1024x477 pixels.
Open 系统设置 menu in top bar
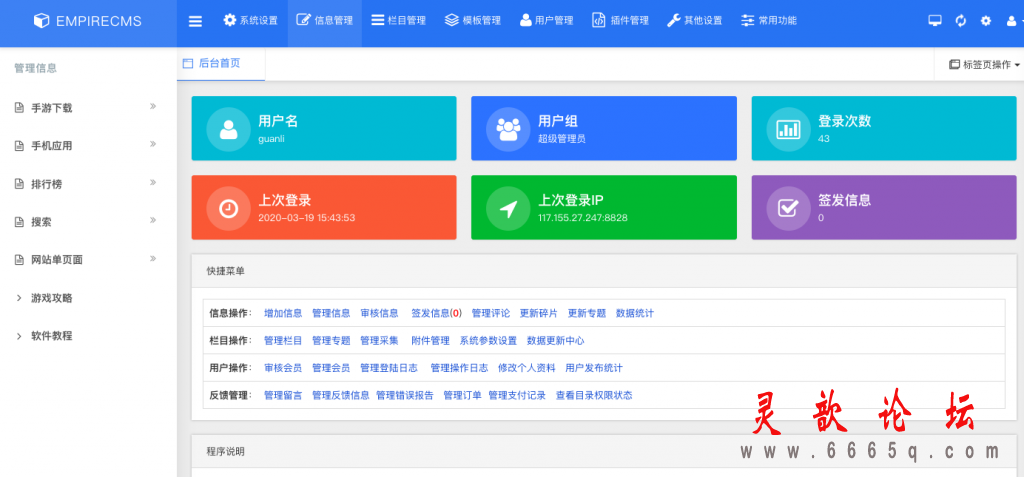pyautogui.click(x=250, y=20)
